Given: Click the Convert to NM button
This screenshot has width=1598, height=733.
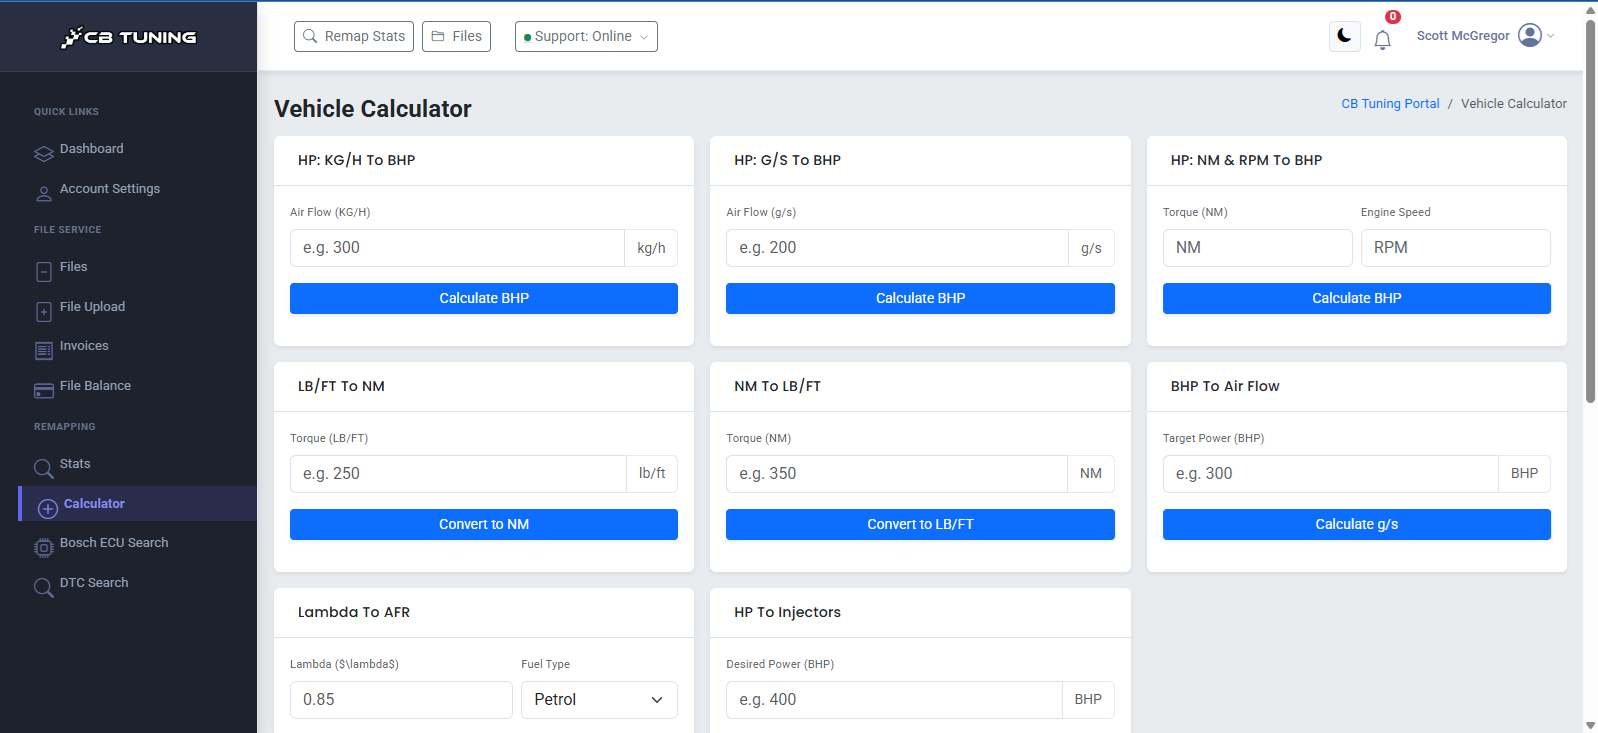Looking at the screenshot, I should (x=484, y=525).
